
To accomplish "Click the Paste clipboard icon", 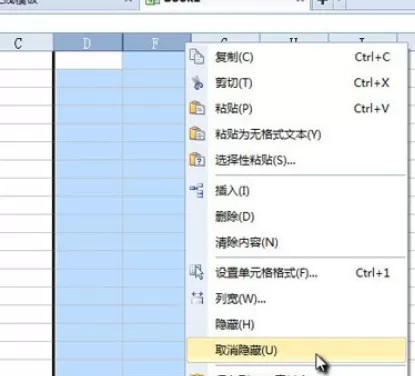I will coord(197,108).
